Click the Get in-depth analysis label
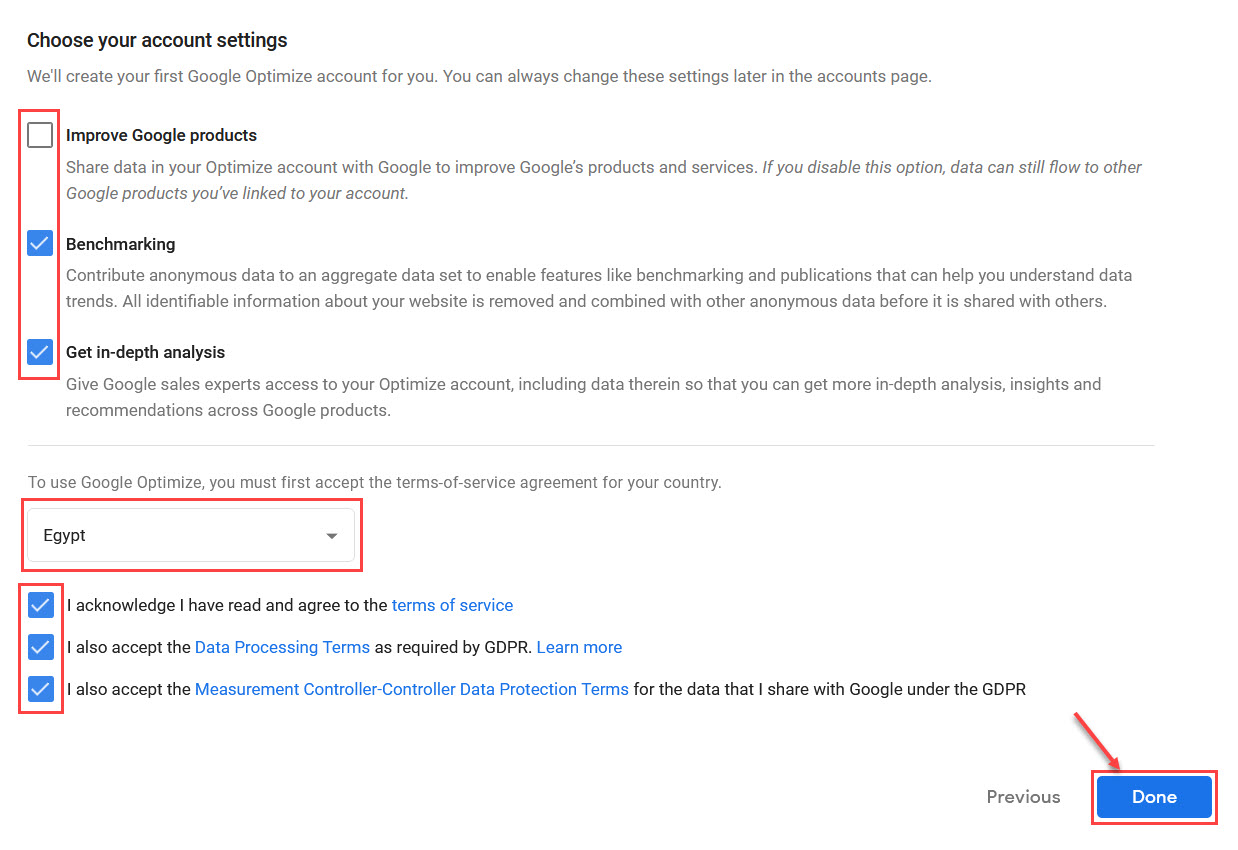Screen dimensions: 1238x850 [145, 352]
